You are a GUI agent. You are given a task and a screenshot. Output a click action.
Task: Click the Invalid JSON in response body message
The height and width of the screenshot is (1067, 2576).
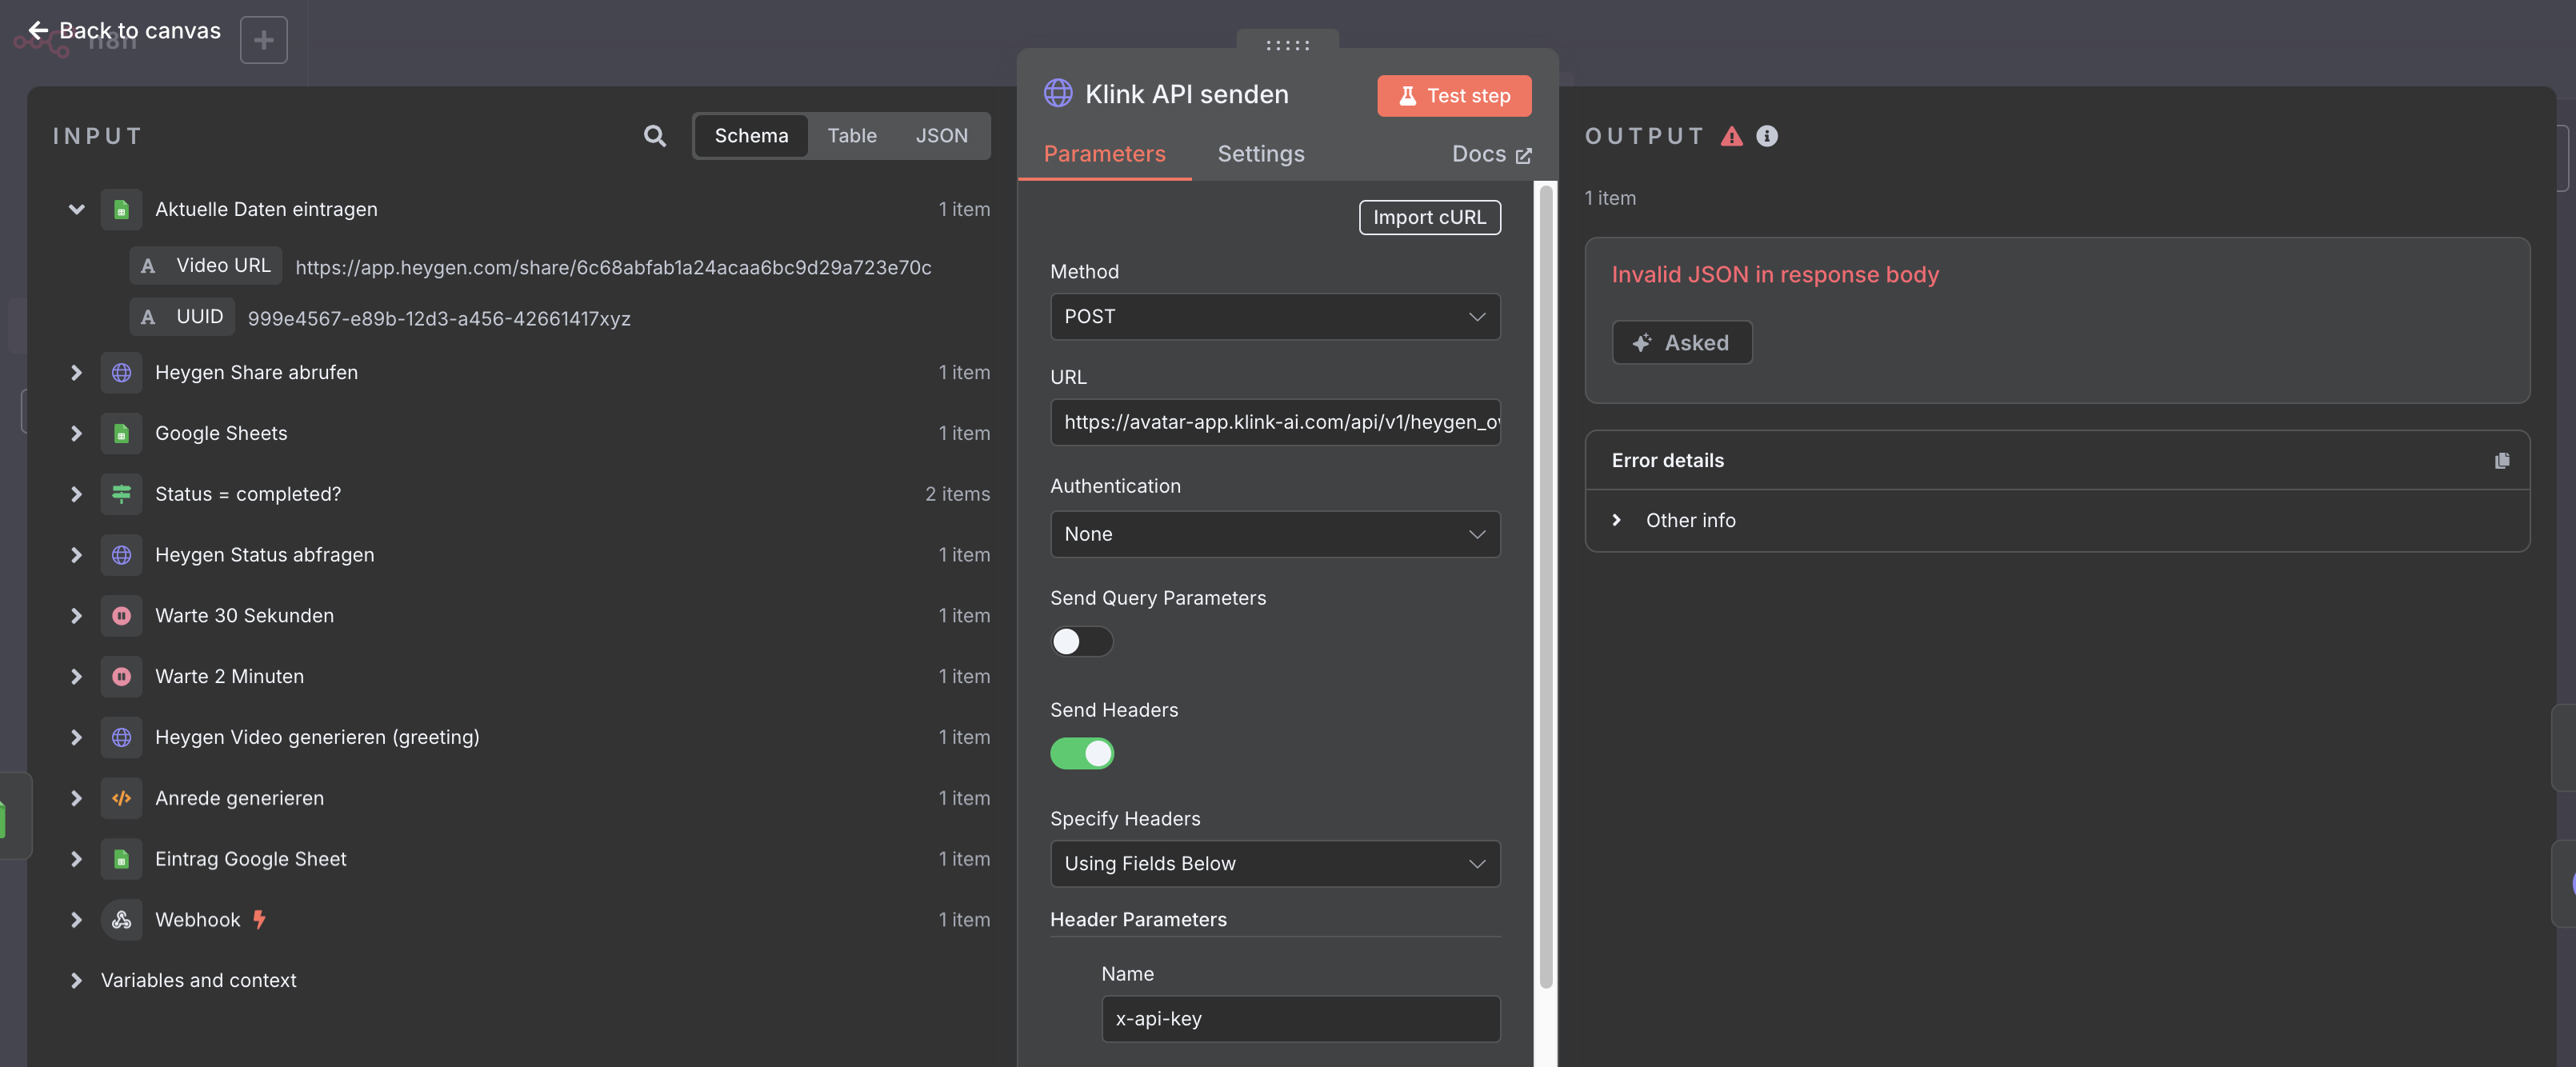[x=1775, y=274]
